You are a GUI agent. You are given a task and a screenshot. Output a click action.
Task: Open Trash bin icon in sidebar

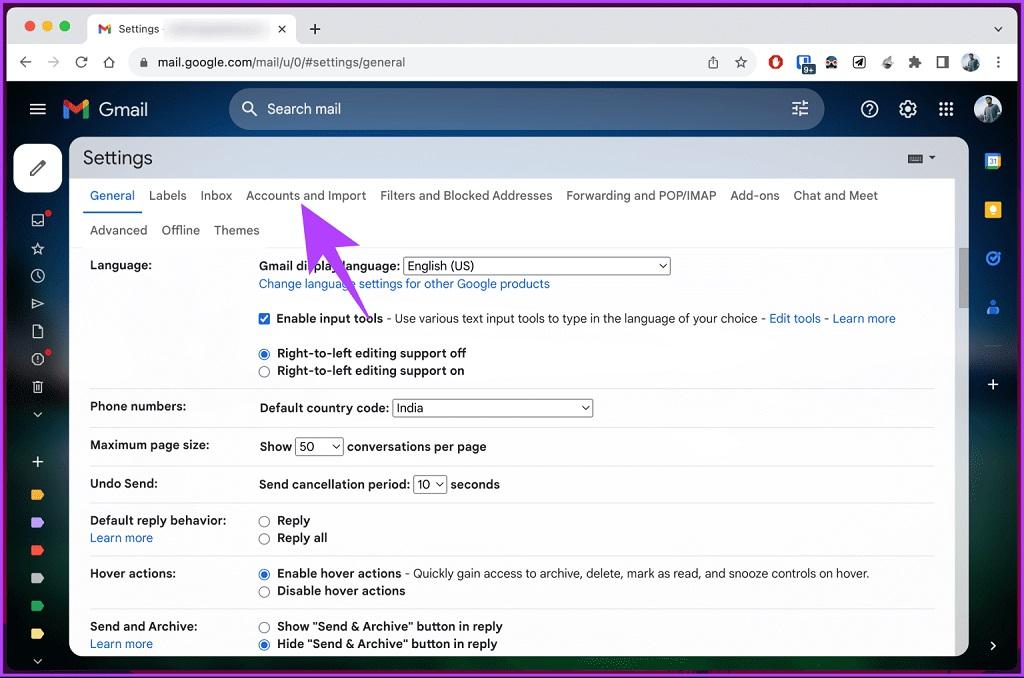(x=38, y=387)
